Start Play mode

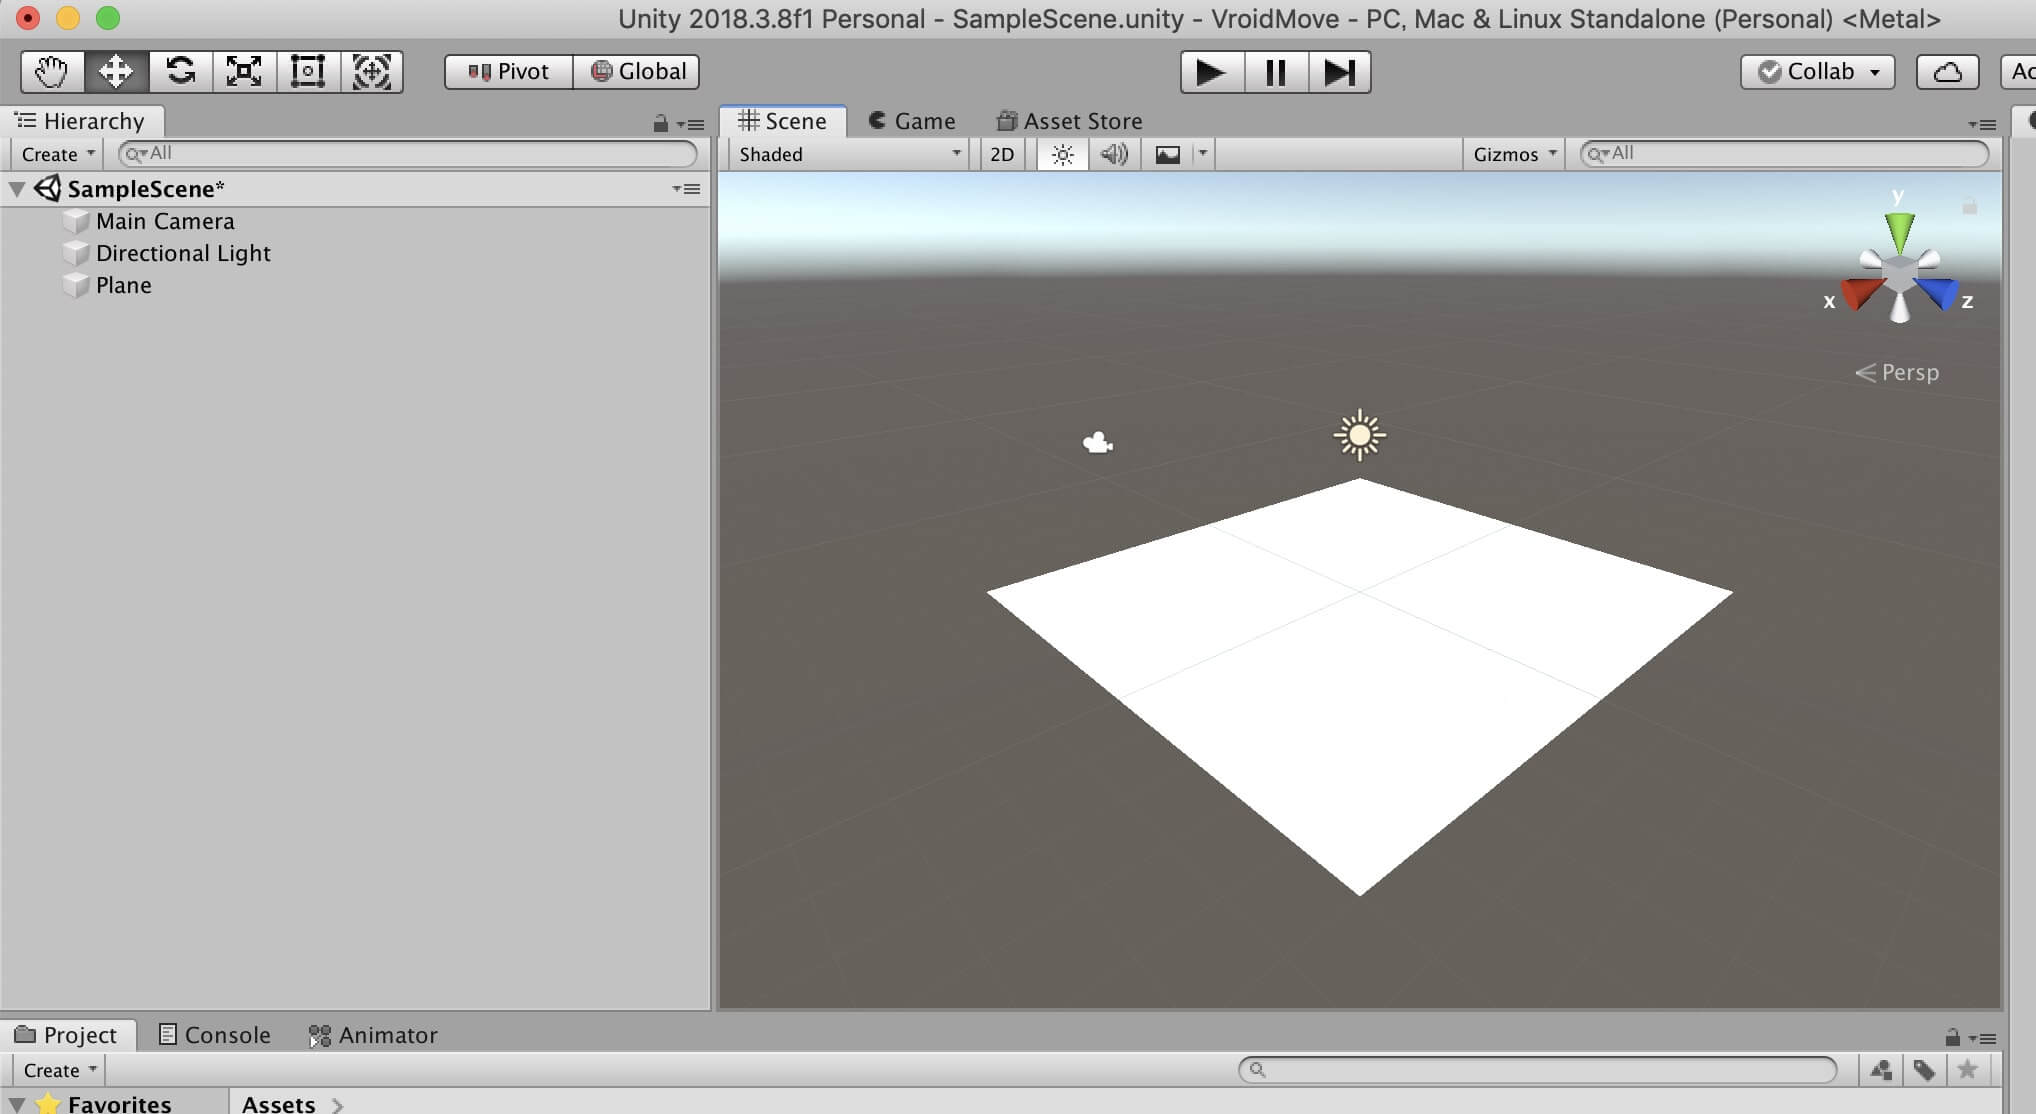(x=1212, y=72)
